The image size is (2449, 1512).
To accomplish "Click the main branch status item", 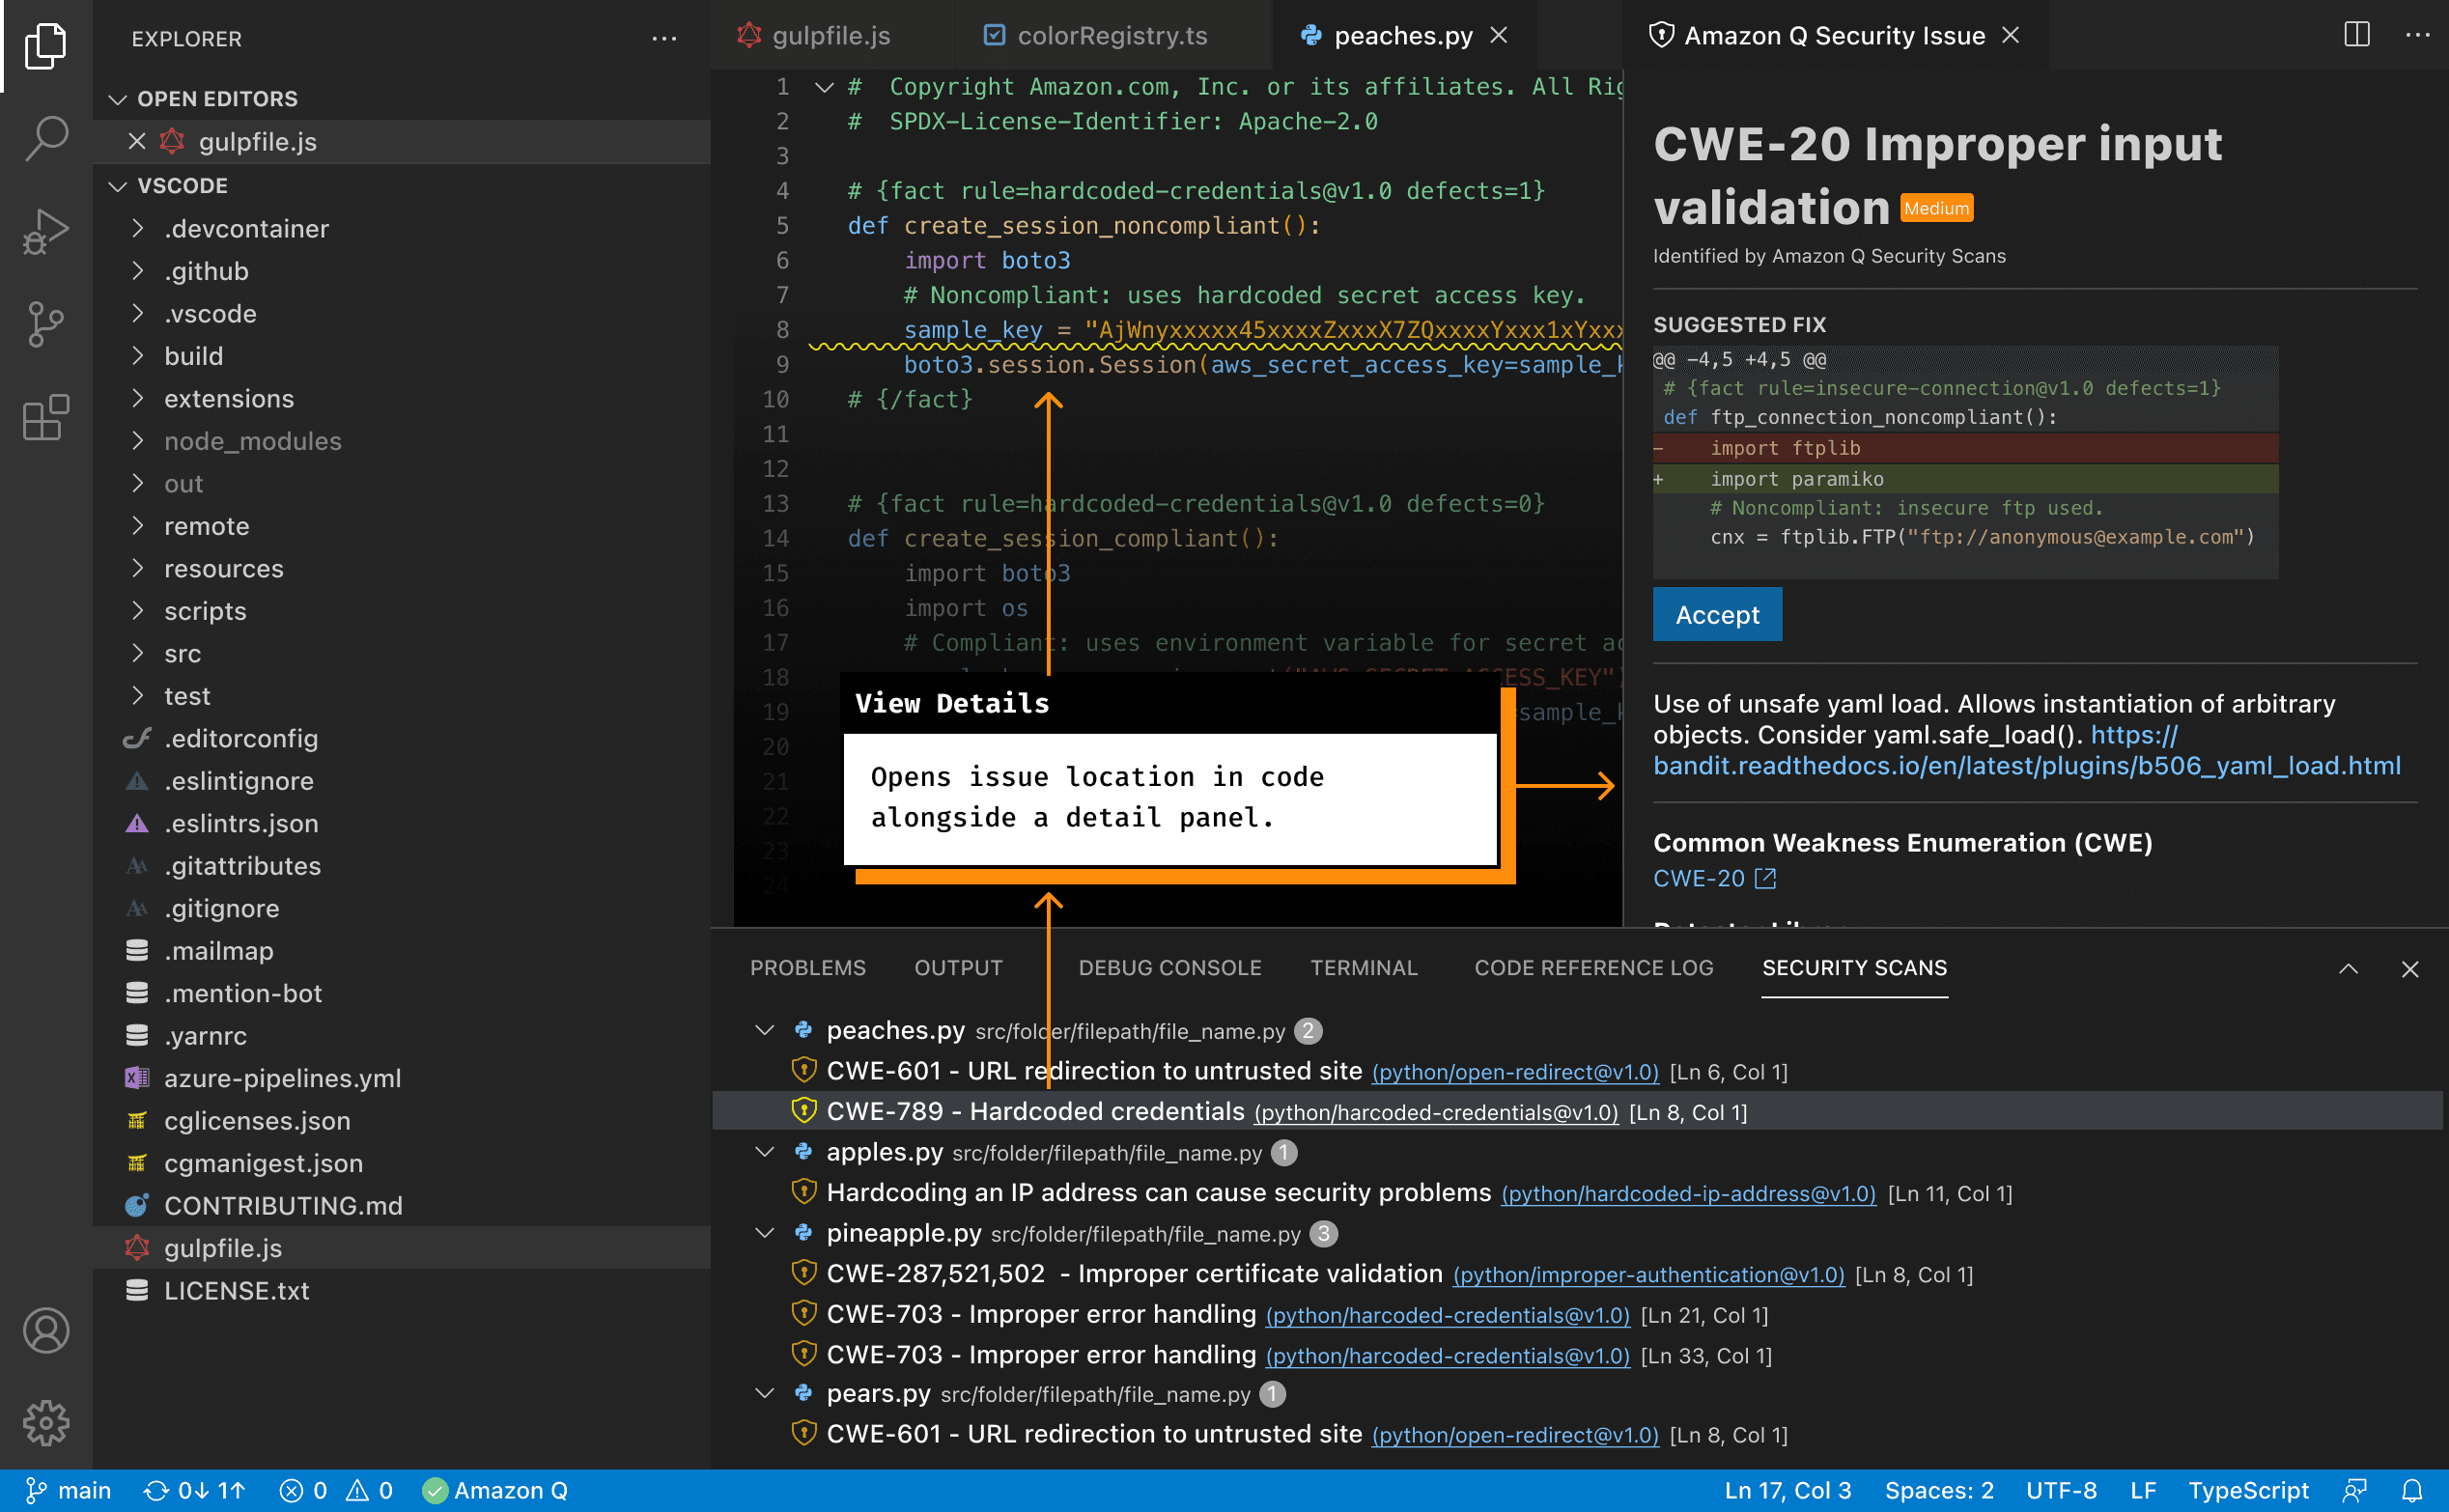I will coord(67,1490).
